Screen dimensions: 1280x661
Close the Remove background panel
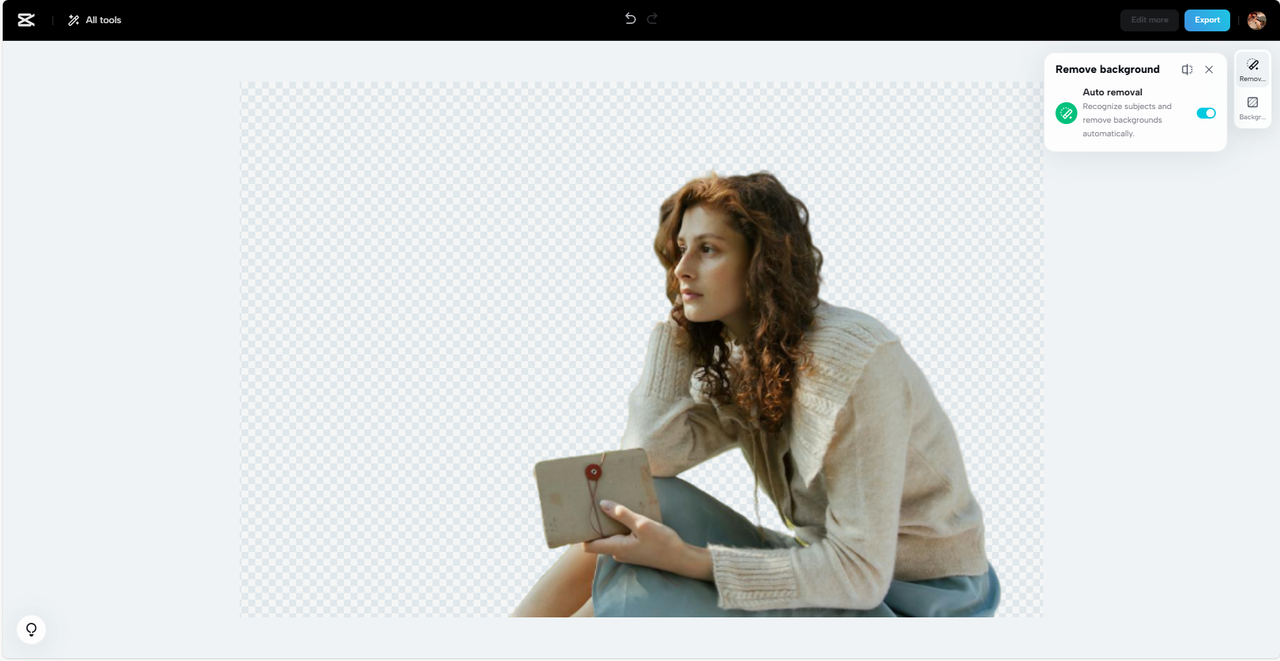click(1209, 70)
